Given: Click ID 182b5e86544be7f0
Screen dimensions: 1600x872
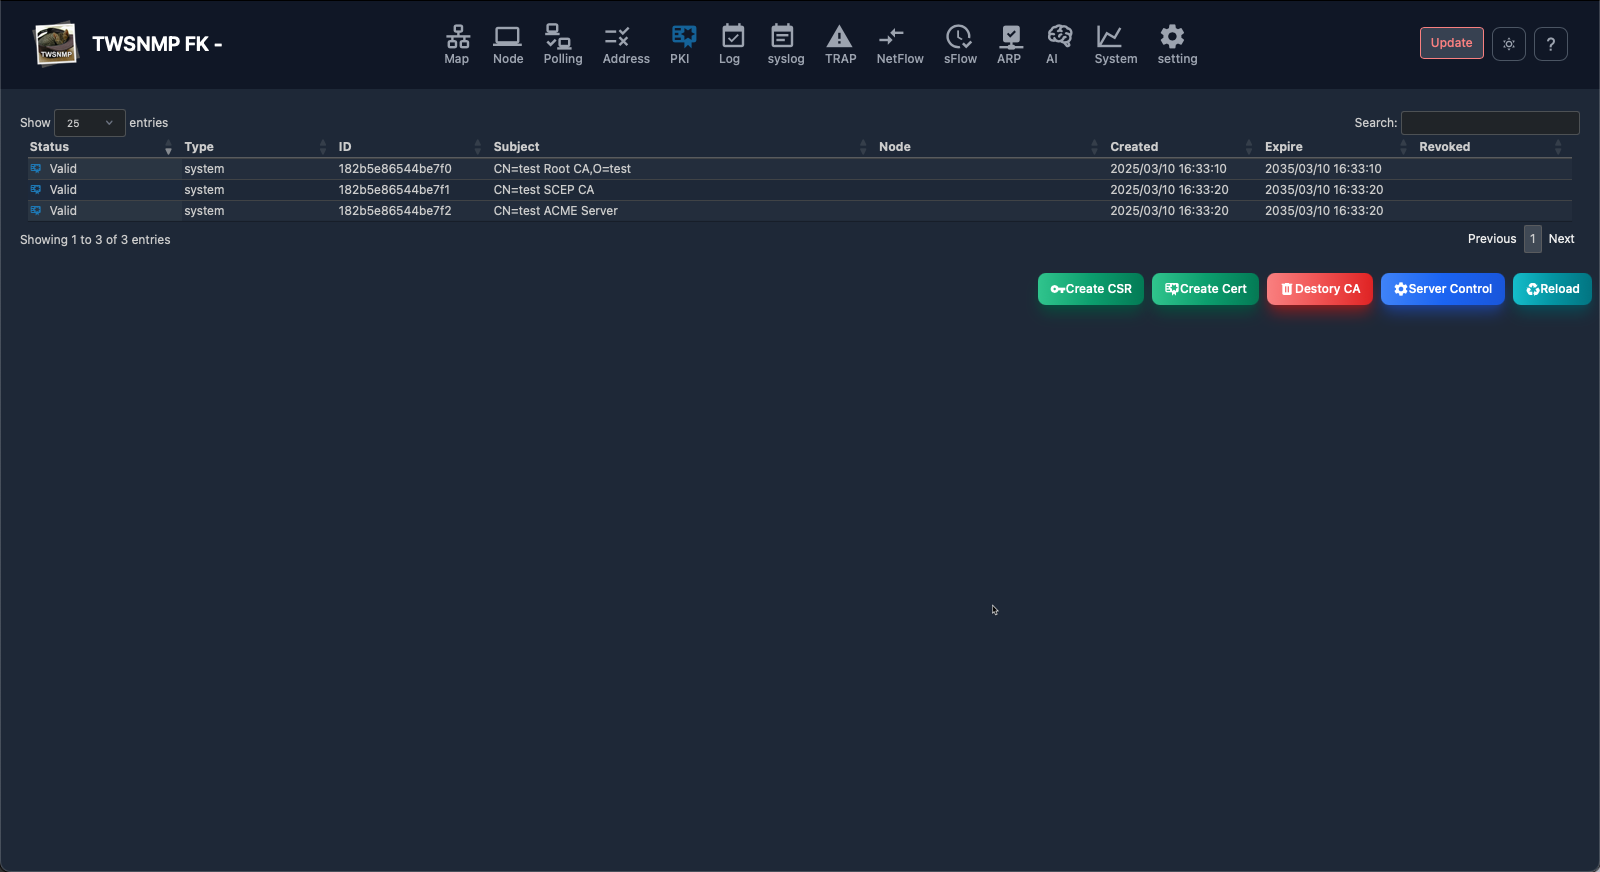Looking at the screenshot, I should (x=395, y=169).
